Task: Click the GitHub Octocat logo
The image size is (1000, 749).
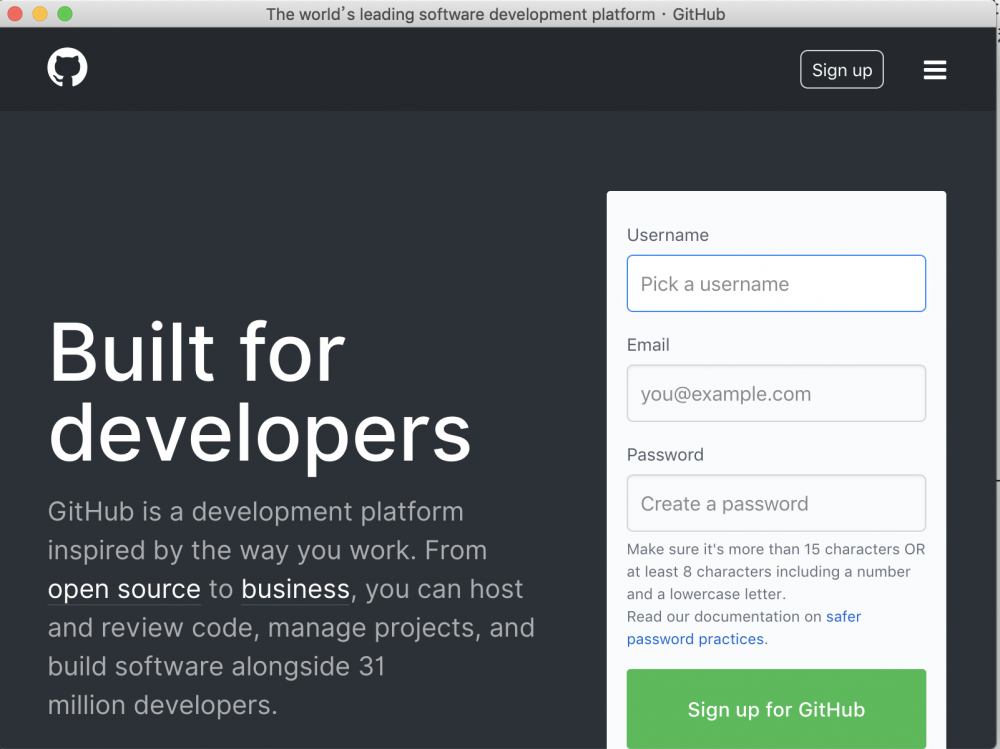Action: [x=67, y=68]
